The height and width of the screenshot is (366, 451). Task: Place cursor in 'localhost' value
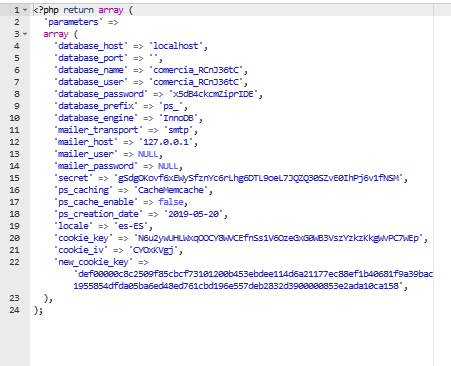click(176, 46)
